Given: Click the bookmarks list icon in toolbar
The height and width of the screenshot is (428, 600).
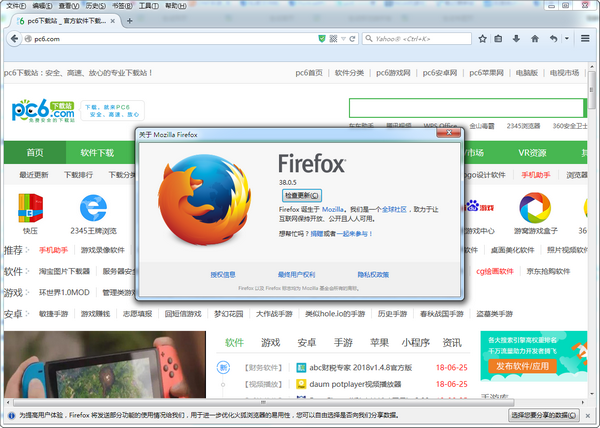Looking at the screenshot, I should point(499,39).
